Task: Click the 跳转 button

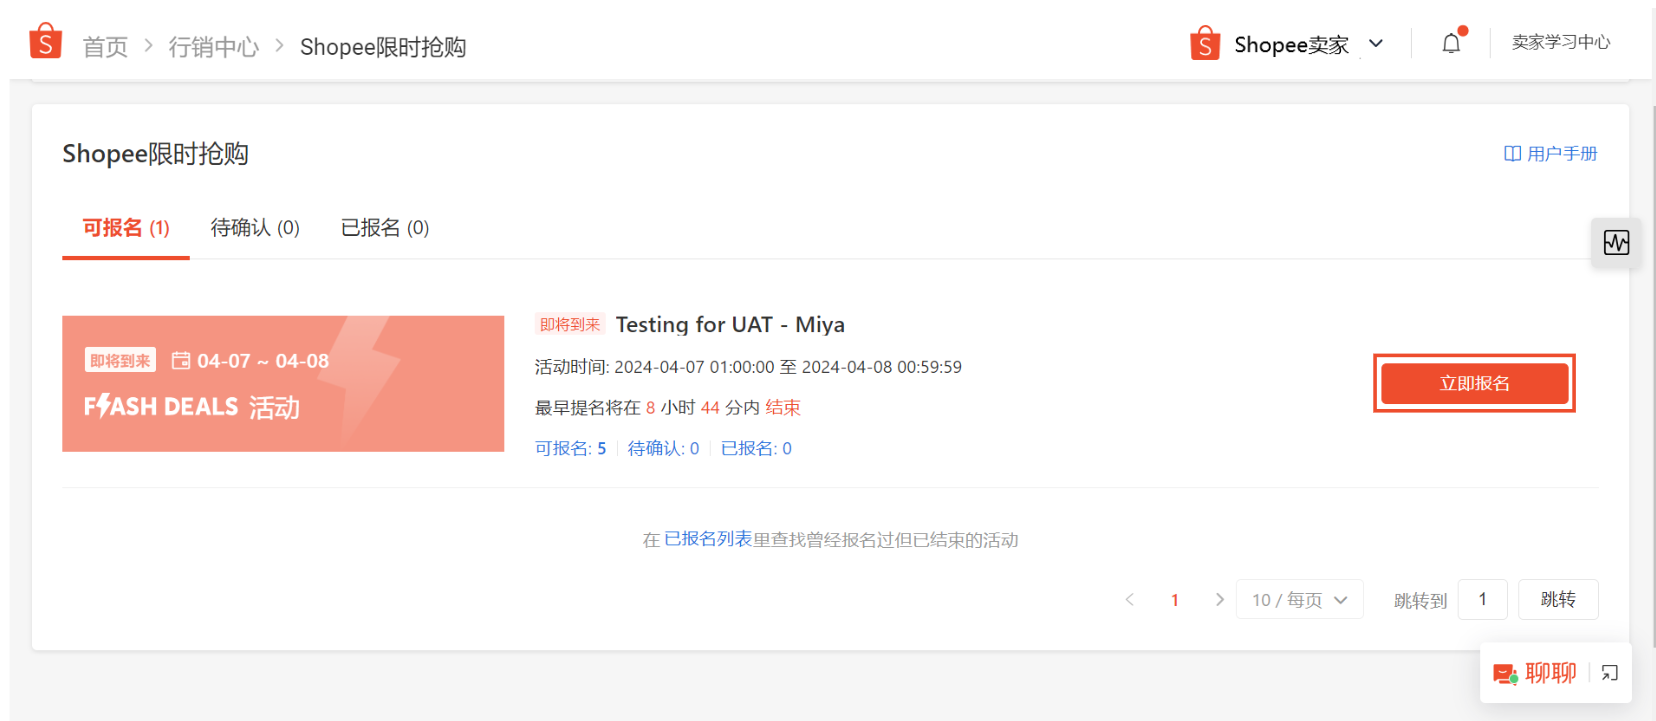Action: click(x=1558, y=599)
